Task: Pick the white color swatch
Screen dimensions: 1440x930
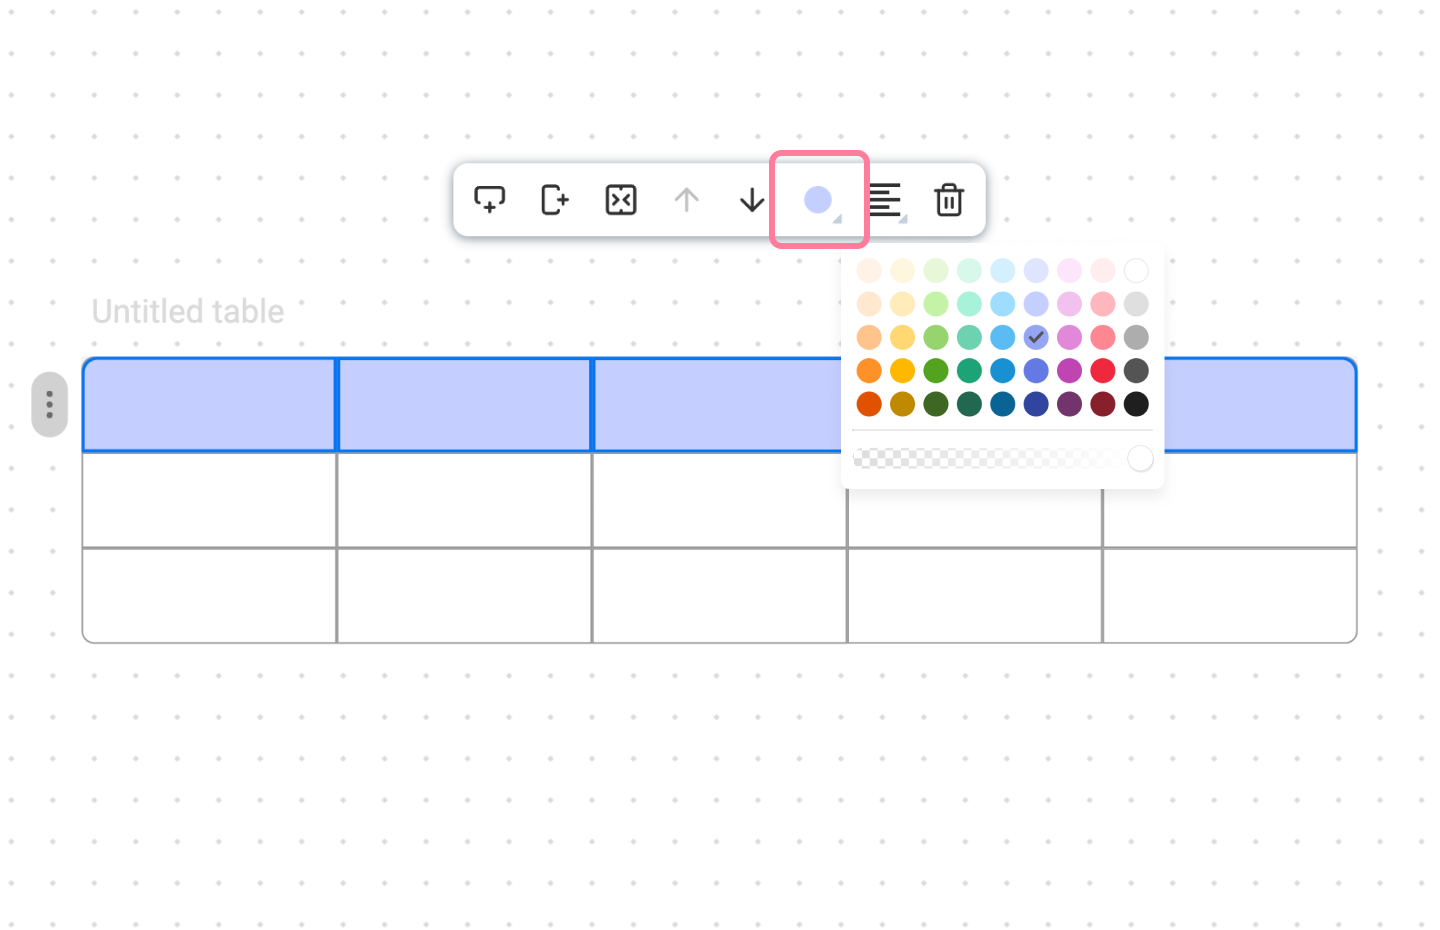Action: pyautogui.click(x=1136, y=270)
